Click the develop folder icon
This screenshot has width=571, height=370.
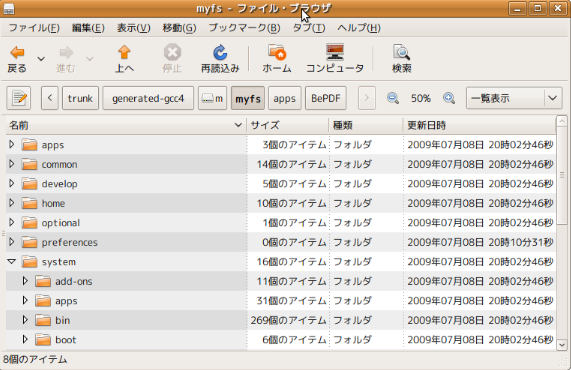(29, 184)
